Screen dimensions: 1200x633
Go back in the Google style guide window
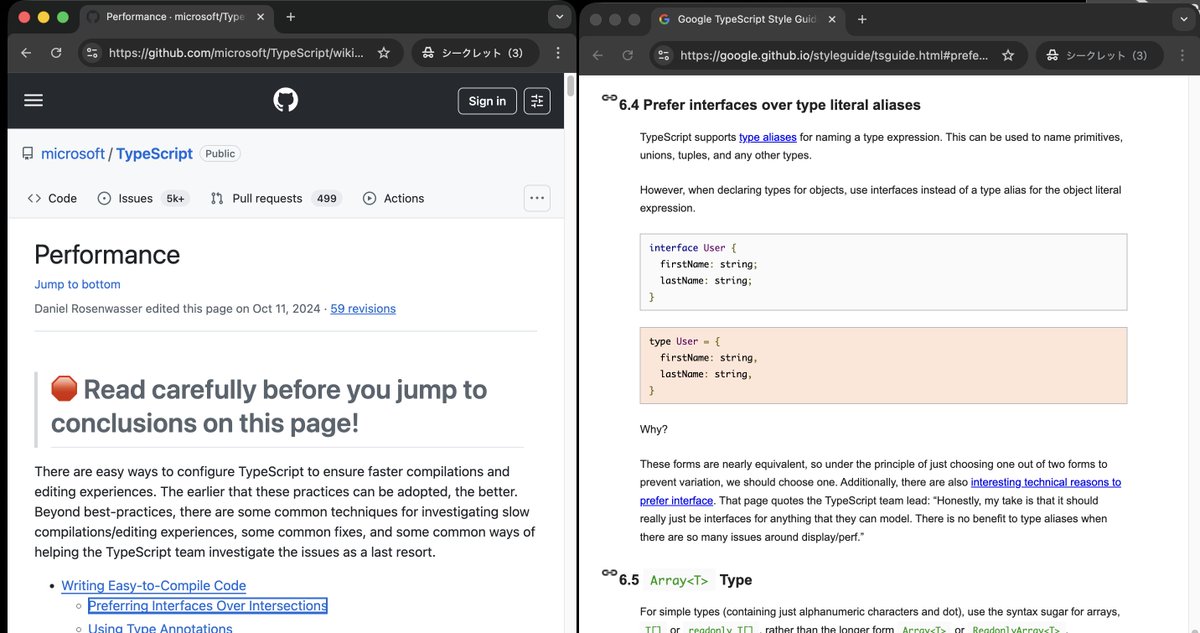point(597,55)
